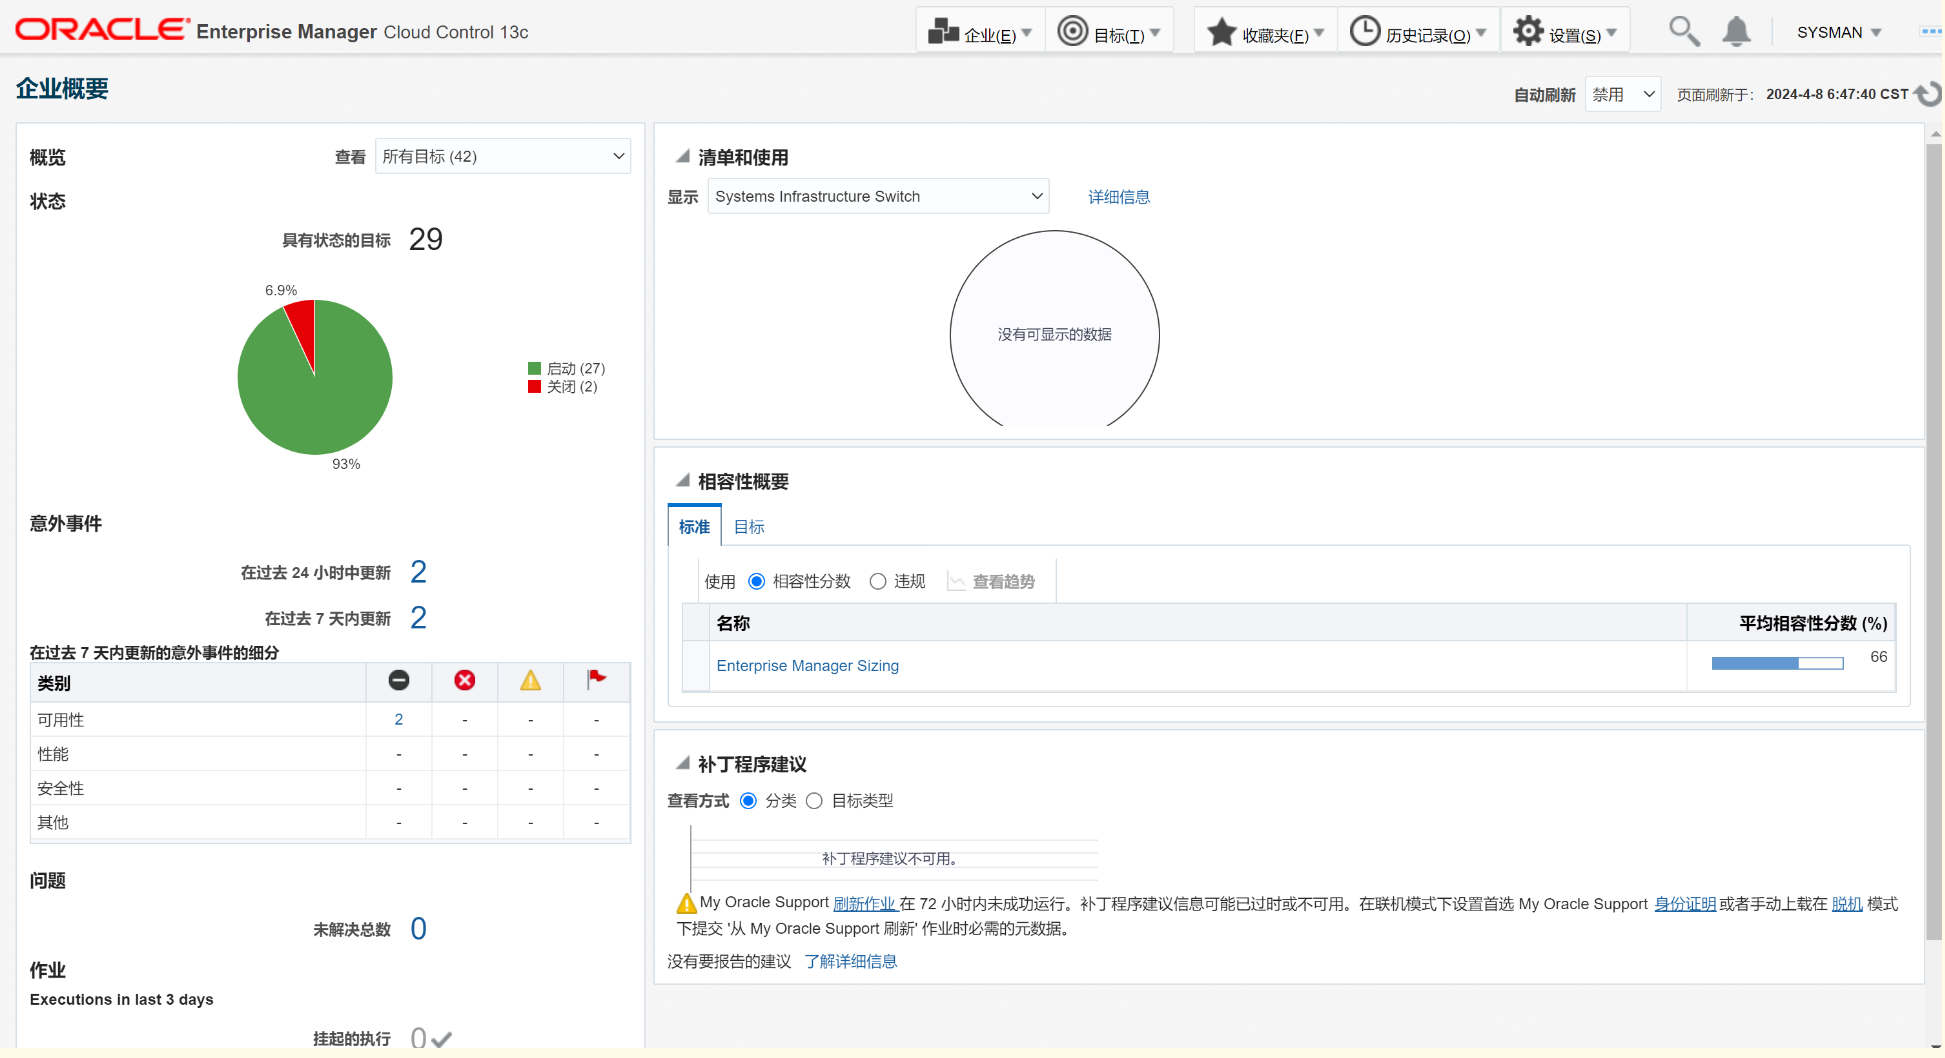Image resolution: width=1945 pixels, height=1058 pixels.
Task: Click the 收藏夹 star icon
Action: (x=1221, y=31)
